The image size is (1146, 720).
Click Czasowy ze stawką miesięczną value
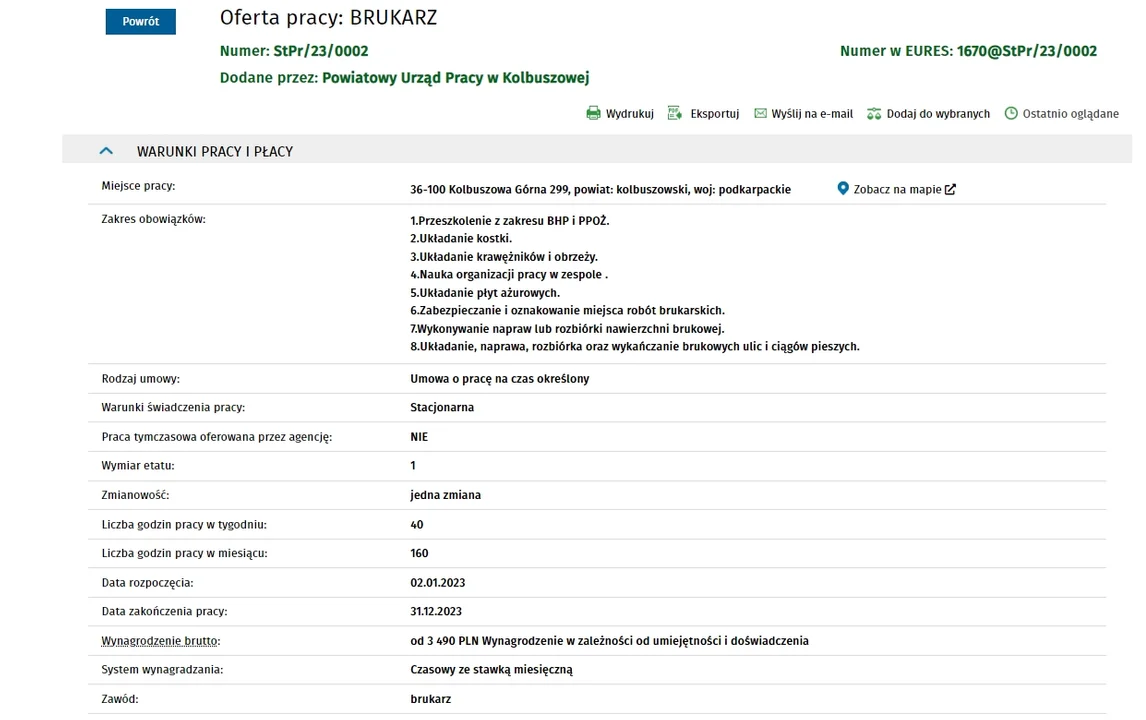491,670
